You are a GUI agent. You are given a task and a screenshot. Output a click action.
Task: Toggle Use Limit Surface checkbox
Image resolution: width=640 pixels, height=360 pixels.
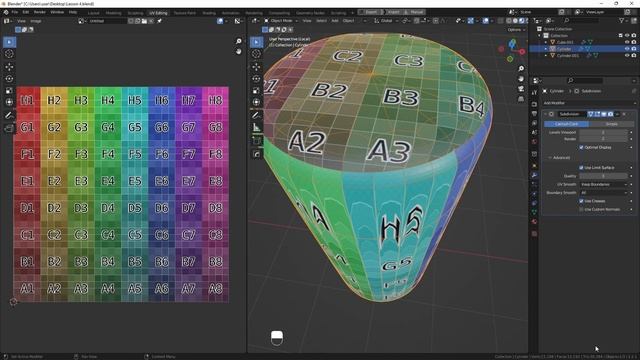581,168
